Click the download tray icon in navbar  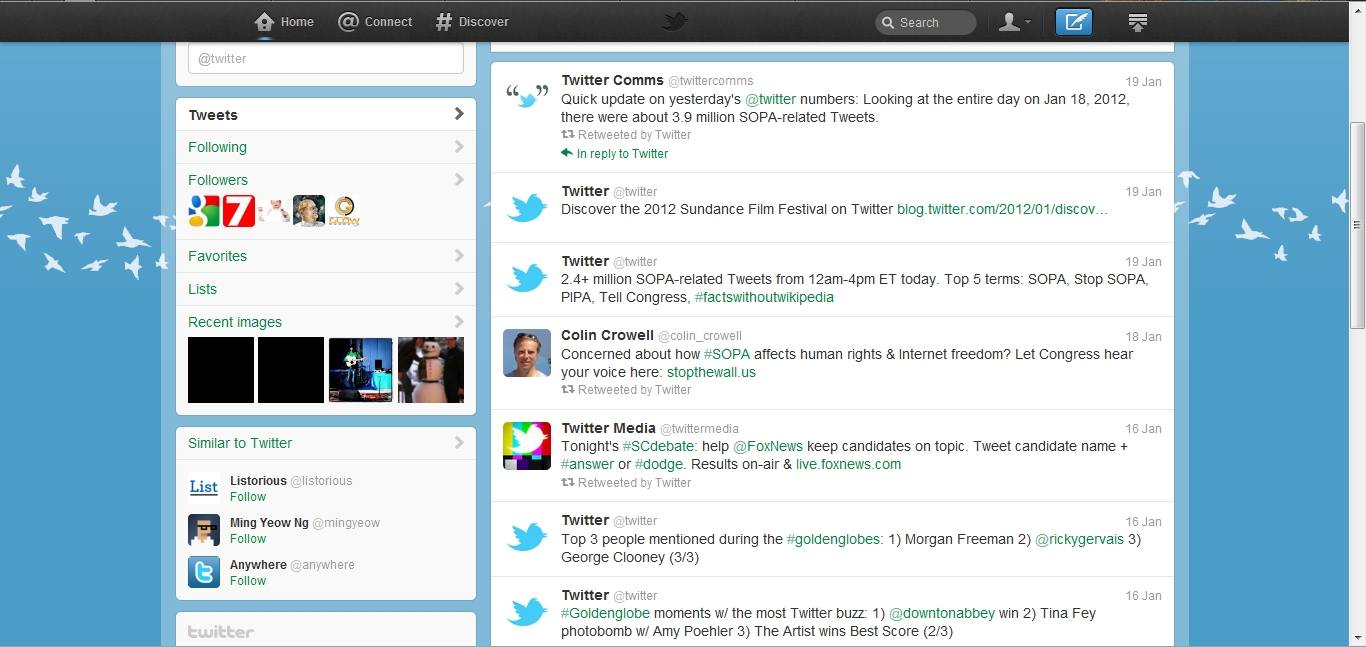1137,22
